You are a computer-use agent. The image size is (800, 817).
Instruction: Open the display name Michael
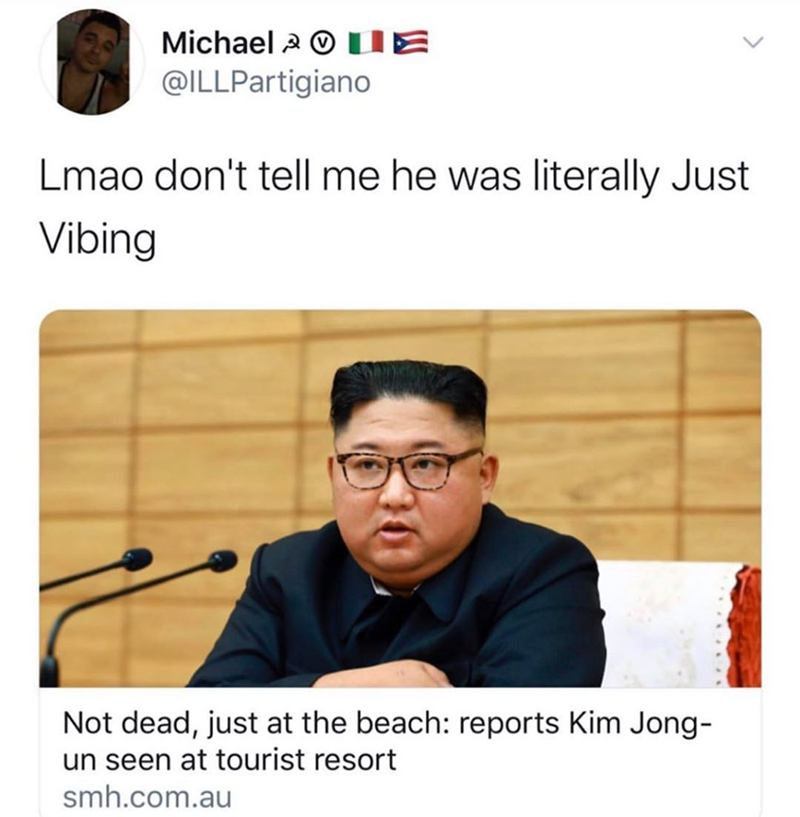(218, 43)
